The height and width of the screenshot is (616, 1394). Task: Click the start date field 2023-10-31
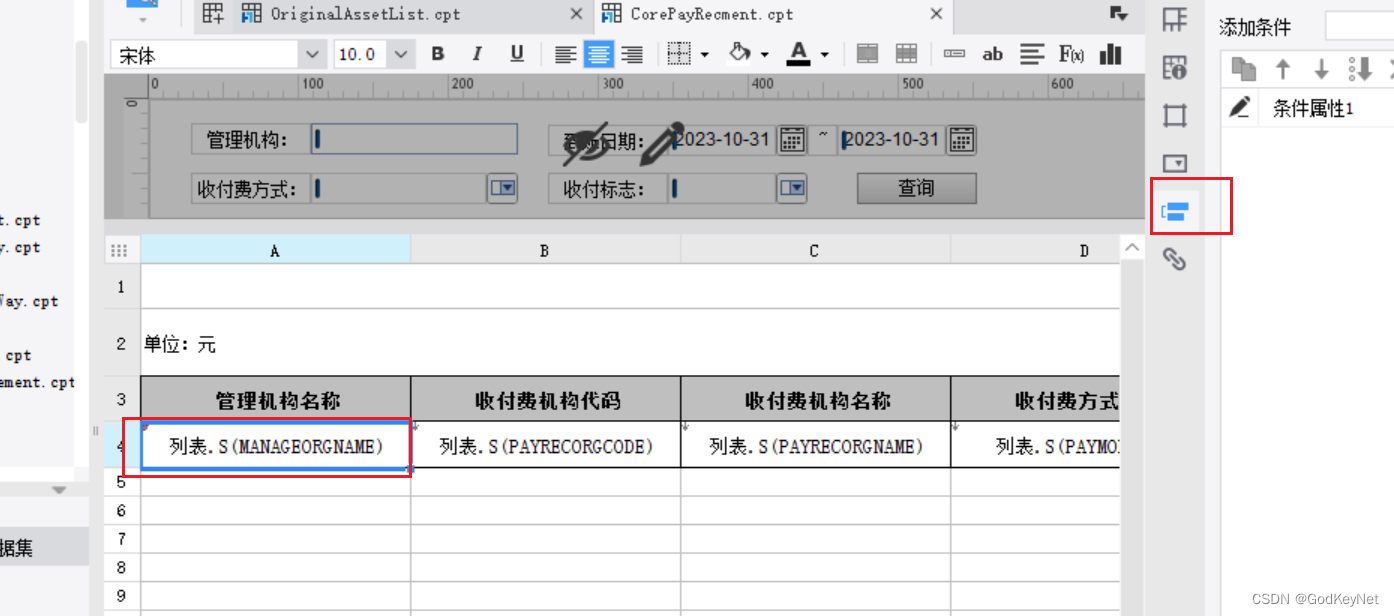pos(722,139)
